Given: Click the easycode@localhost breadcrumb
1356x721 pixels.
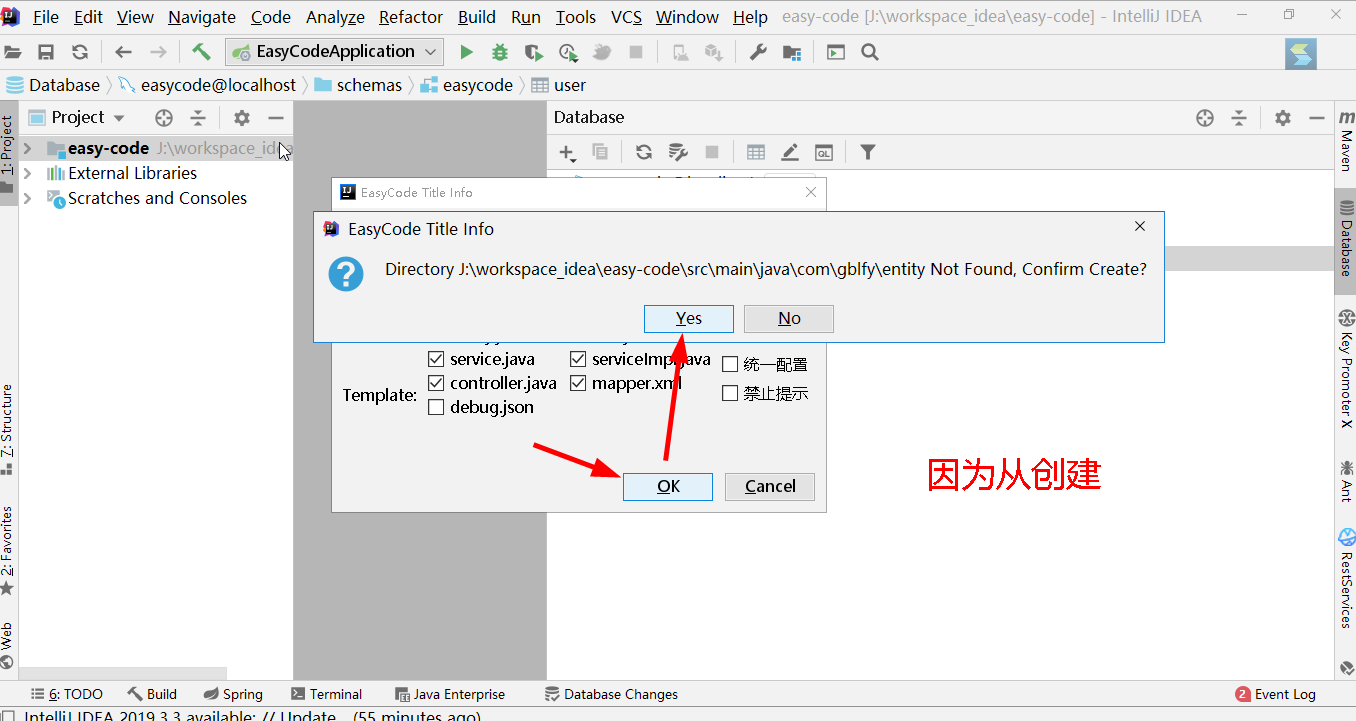Looking at the screenshot, I should coord(207,85).
